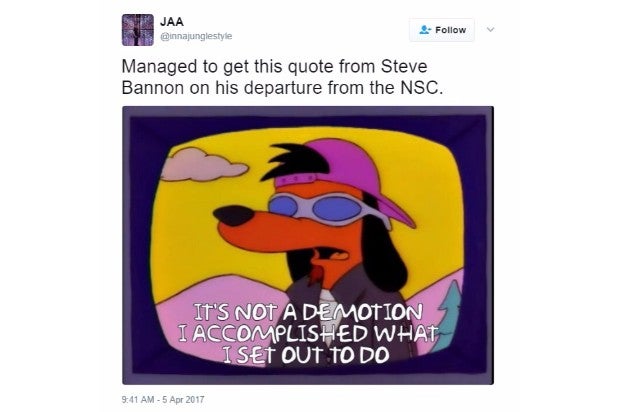This screenshot has width=618, height=412.
Task: Click the caption line I SET OUT TO DO
Action: click(305, 355)
